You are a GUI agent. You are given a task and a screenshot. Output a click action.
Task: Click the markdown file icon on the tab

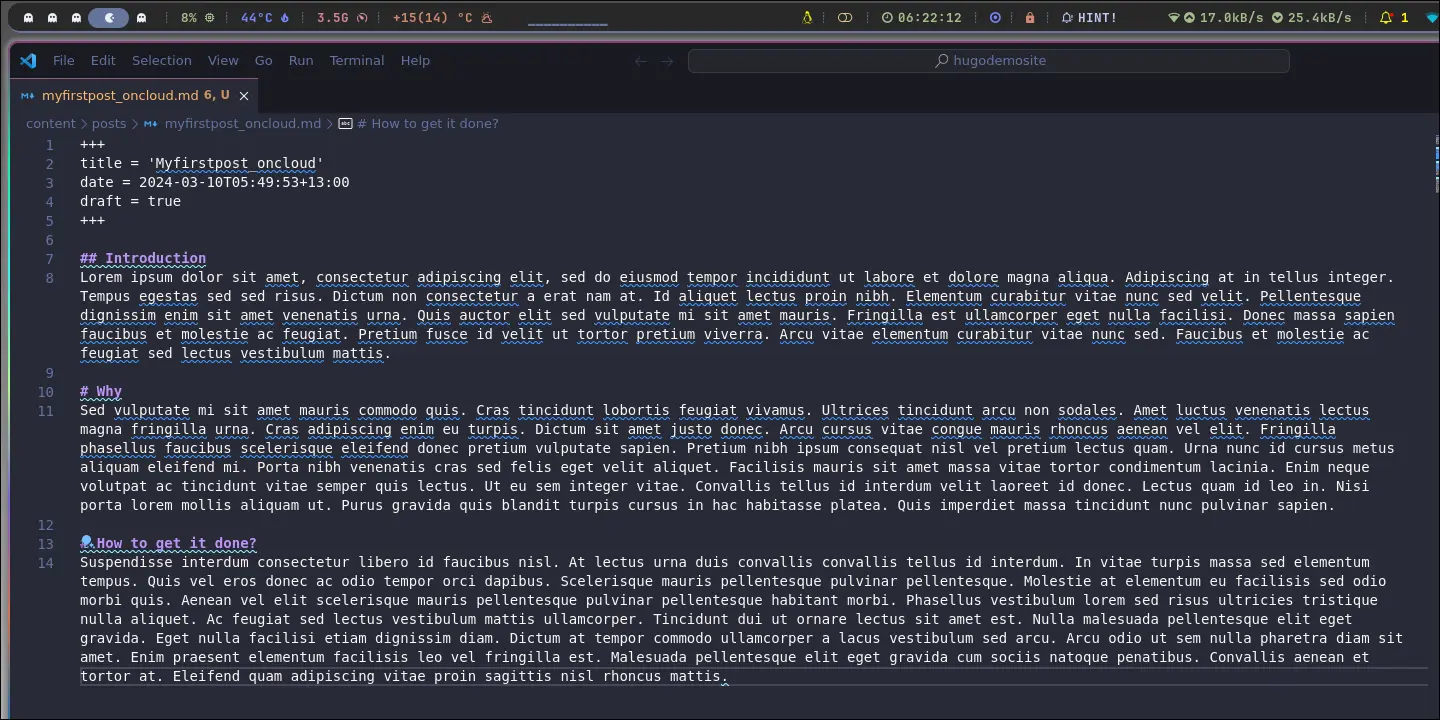pos(28,96)
